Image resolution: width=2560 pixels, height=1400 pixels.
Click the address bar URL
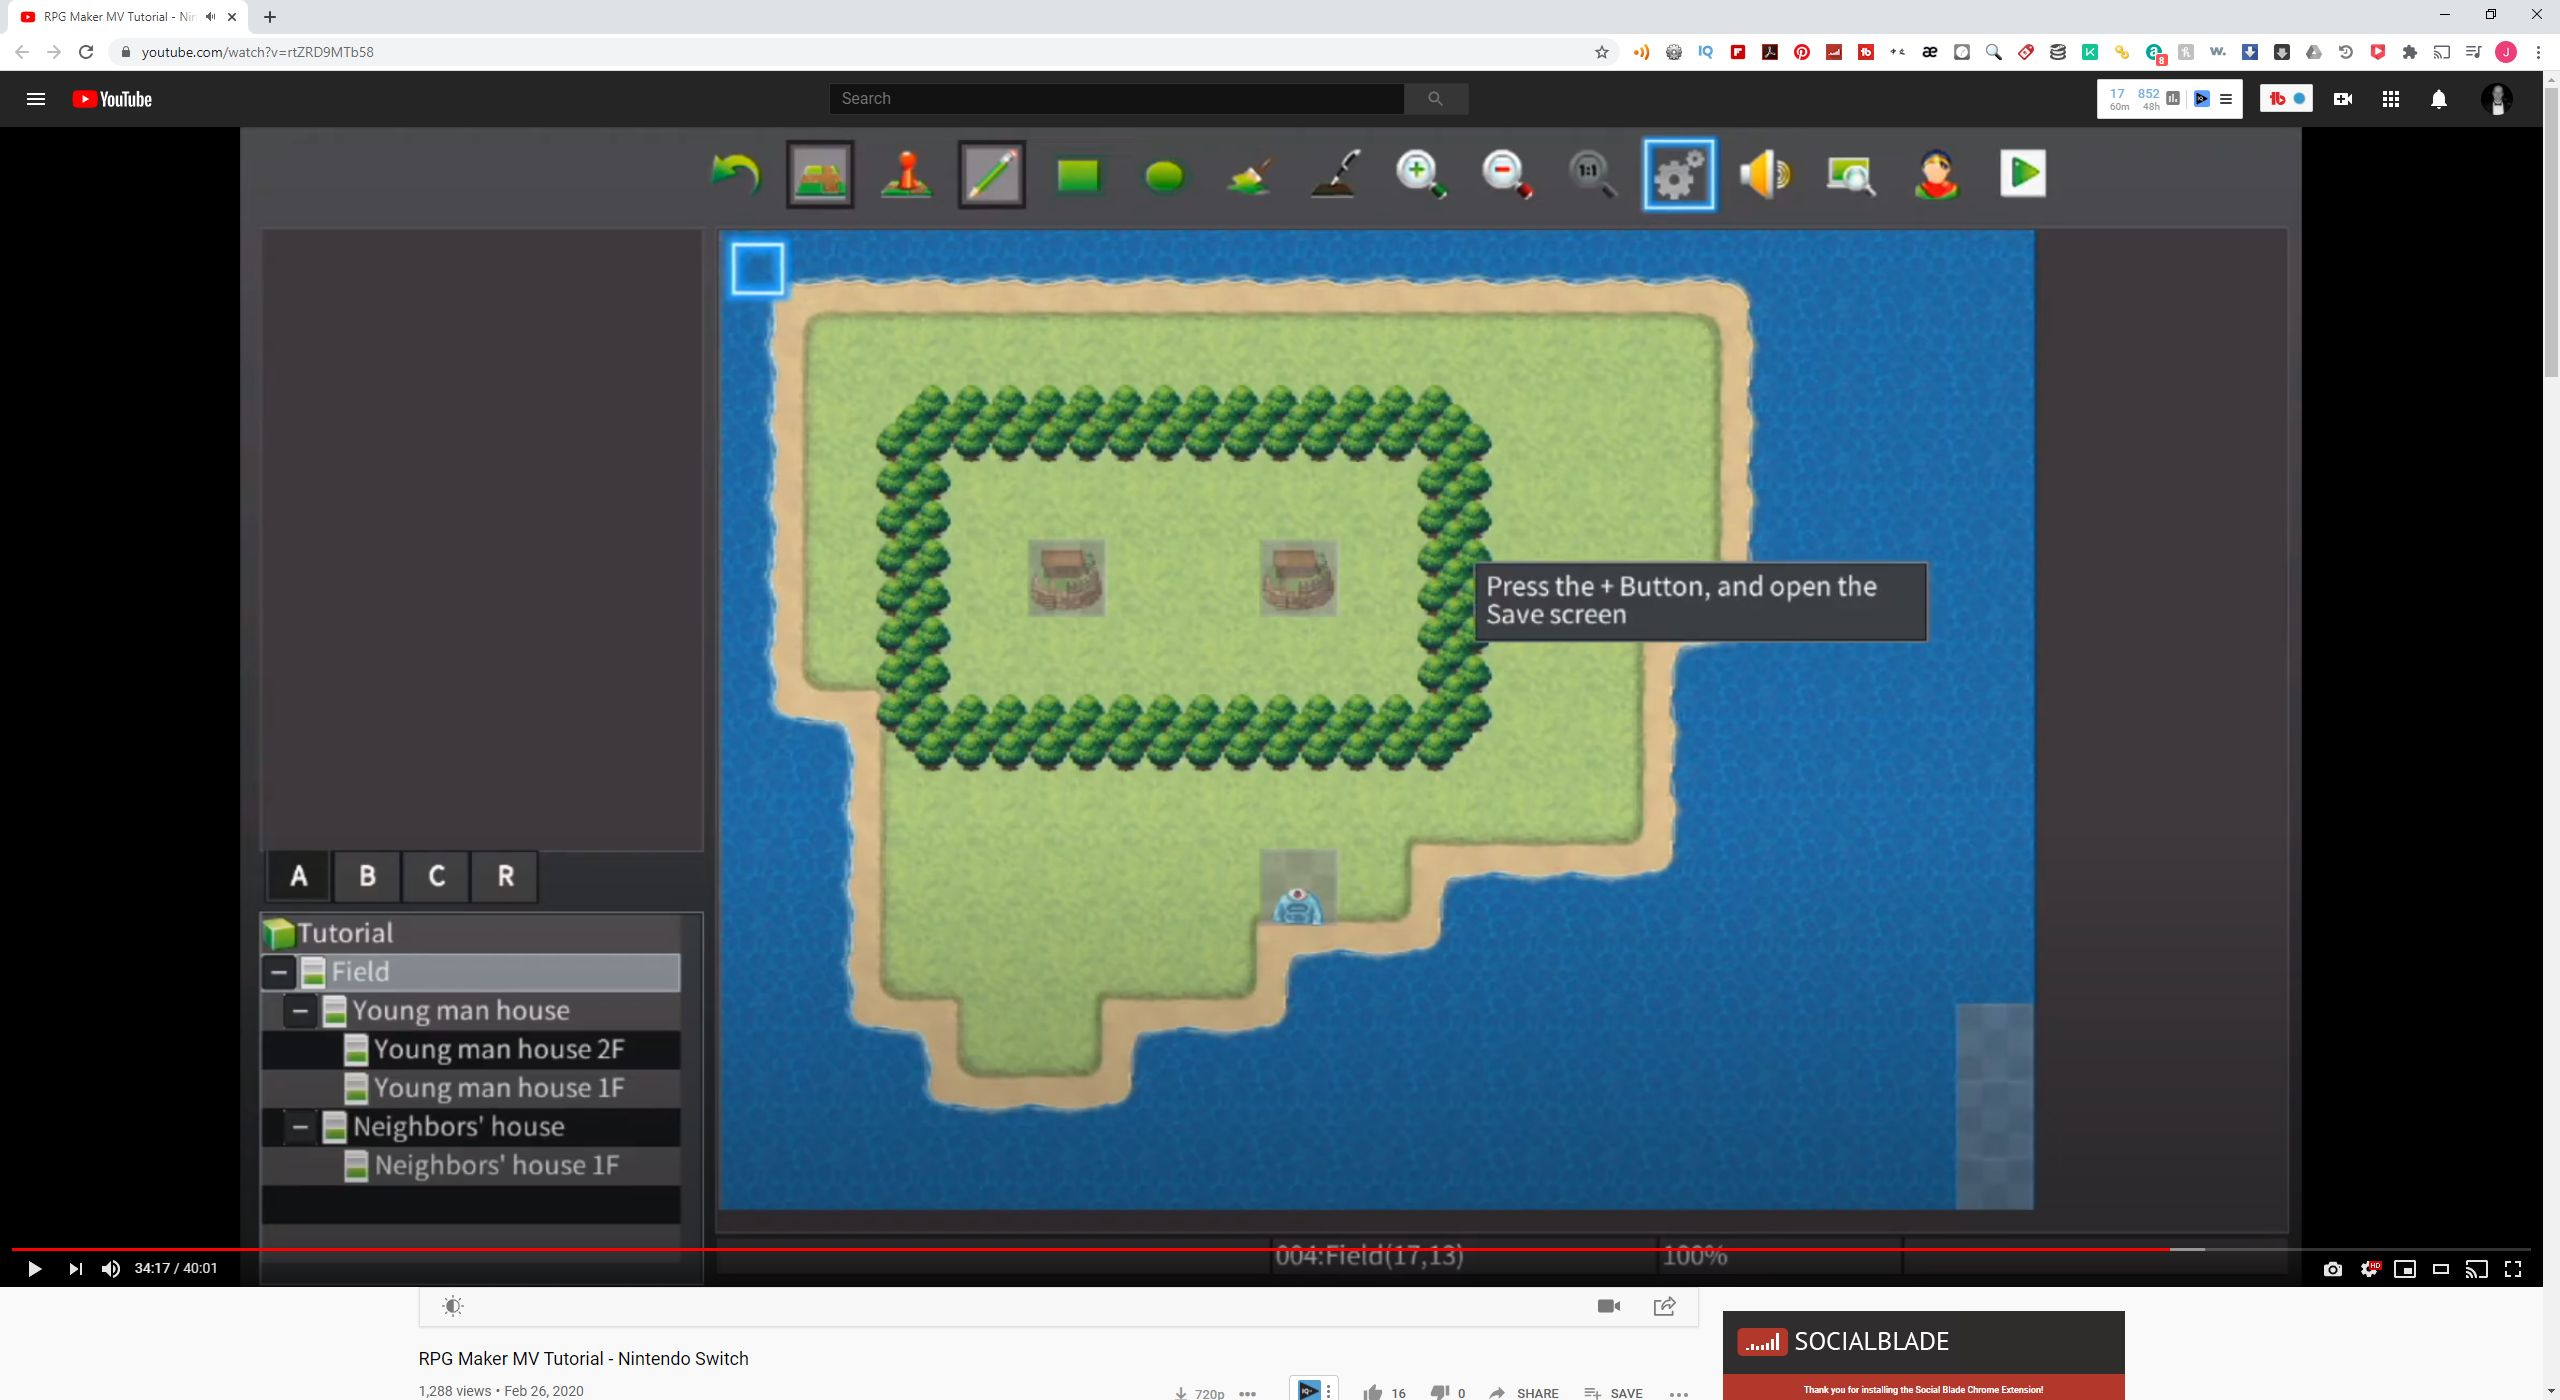[258, 52]
